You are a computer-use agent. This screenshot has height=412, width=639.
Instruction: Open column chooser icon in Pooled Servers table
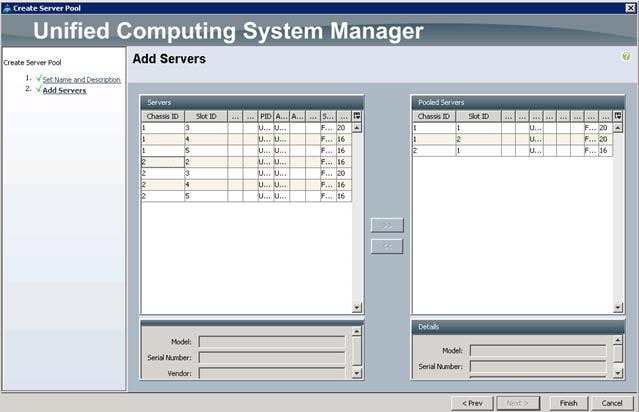point(618,116)
